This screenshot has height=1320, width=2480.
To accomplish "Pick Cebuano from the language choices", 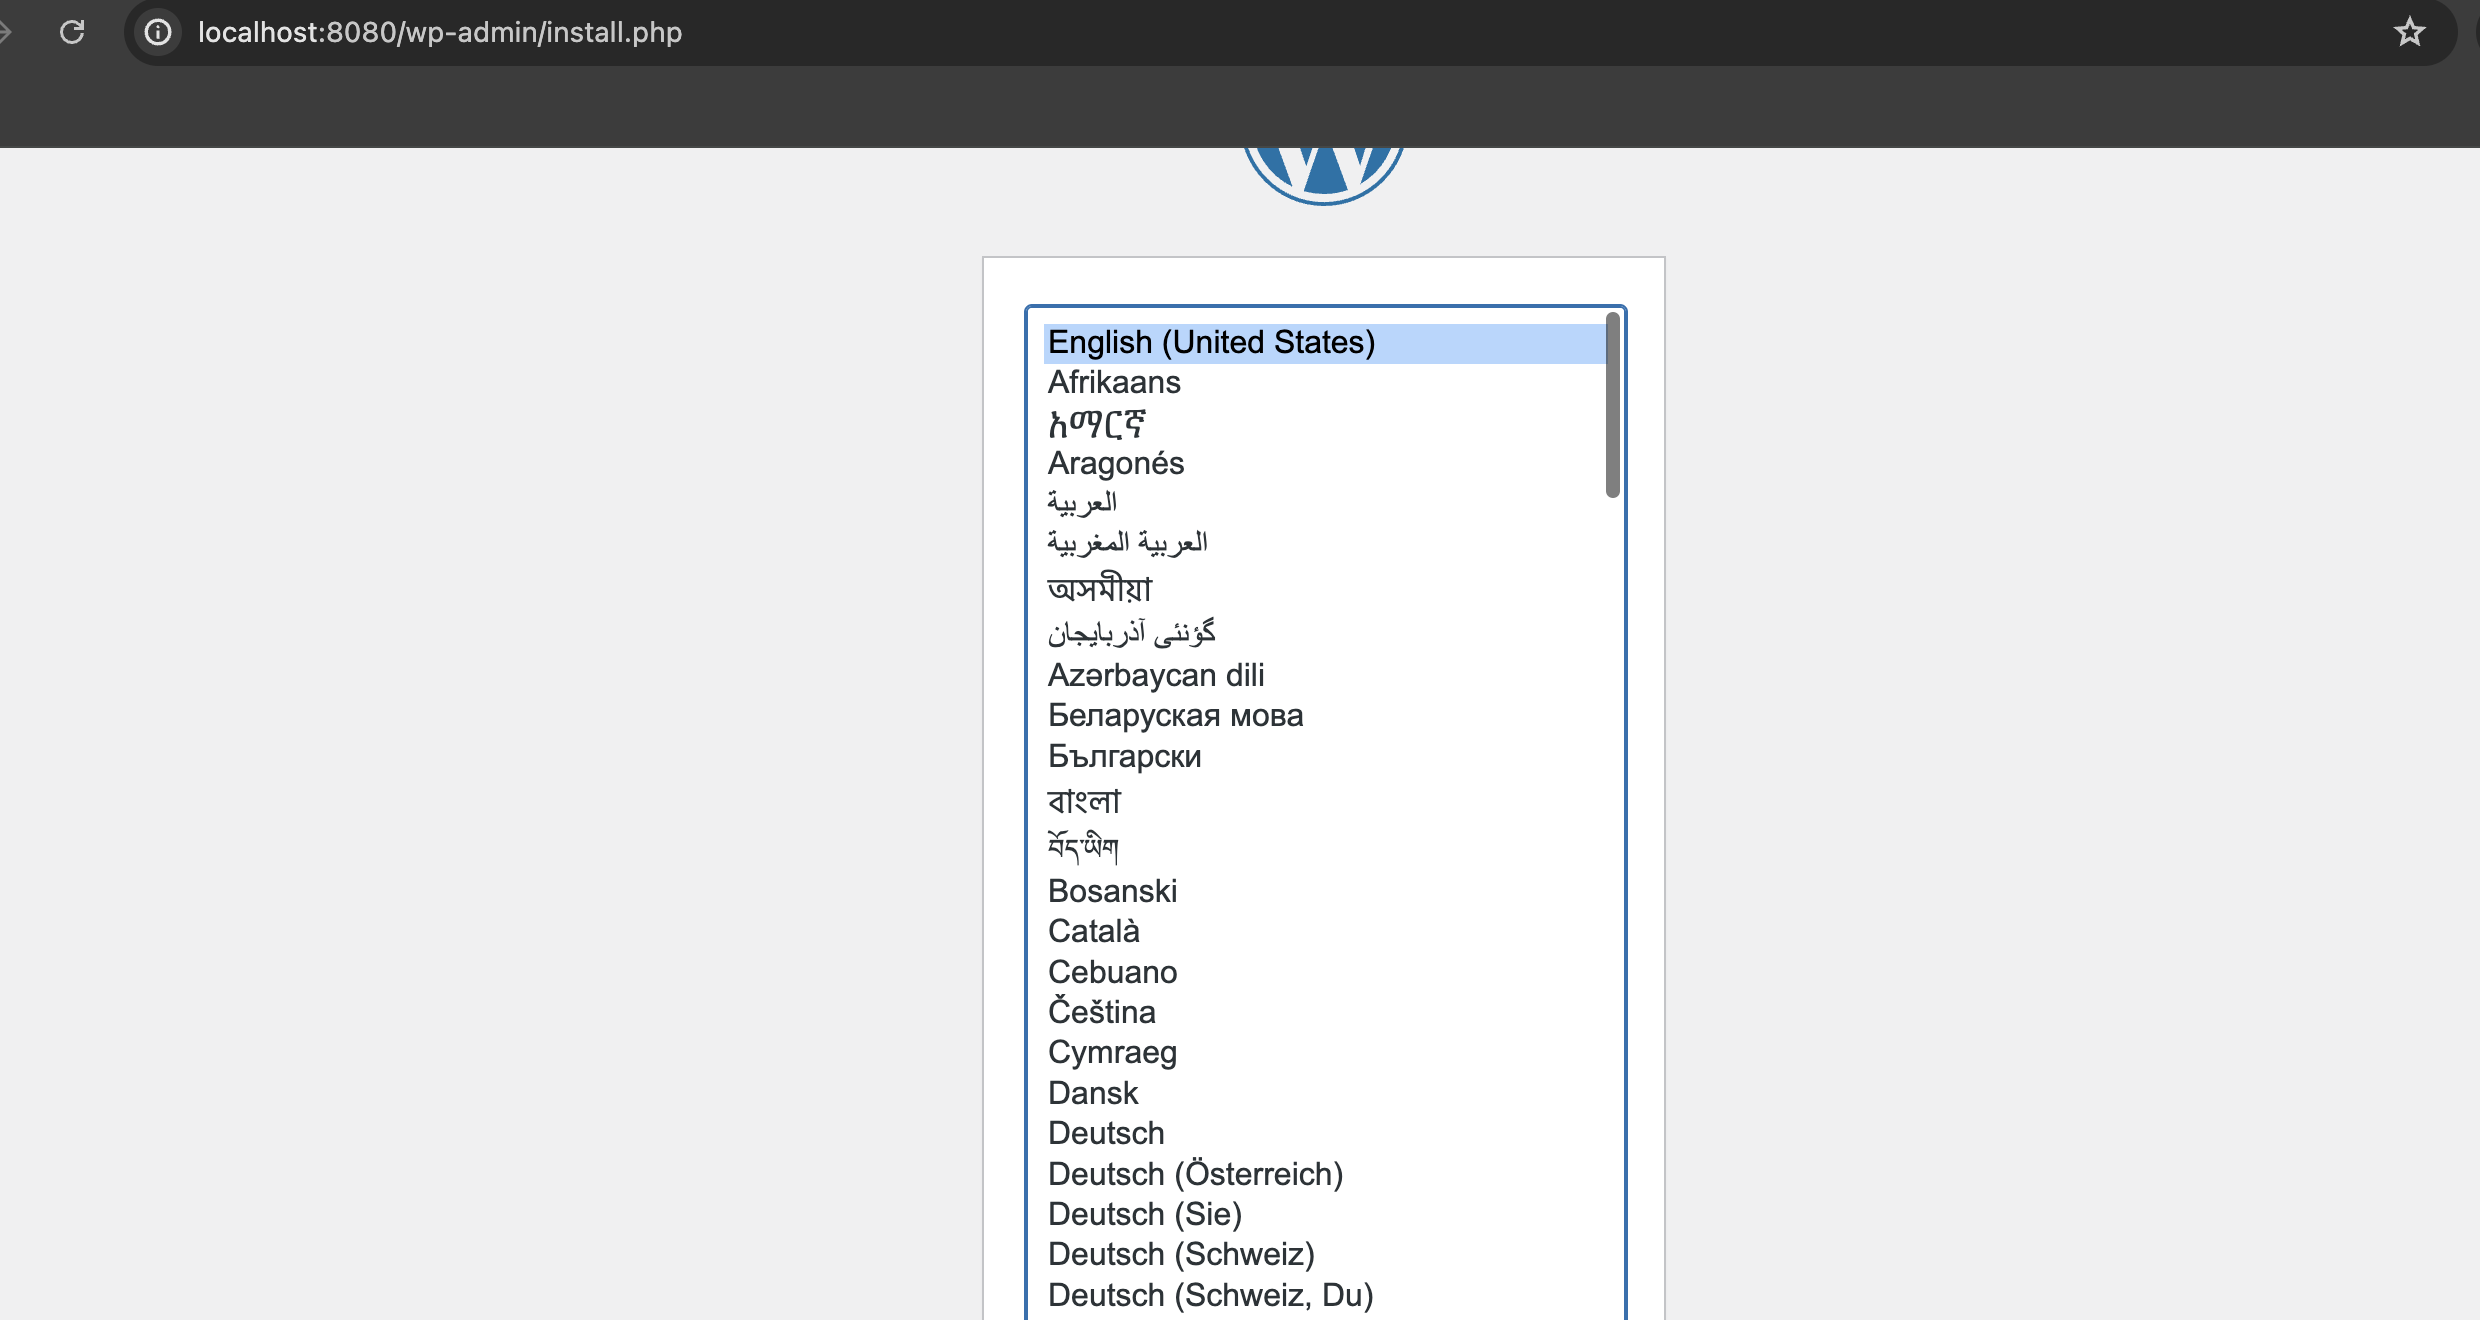I will click(x=1112, y=971).
